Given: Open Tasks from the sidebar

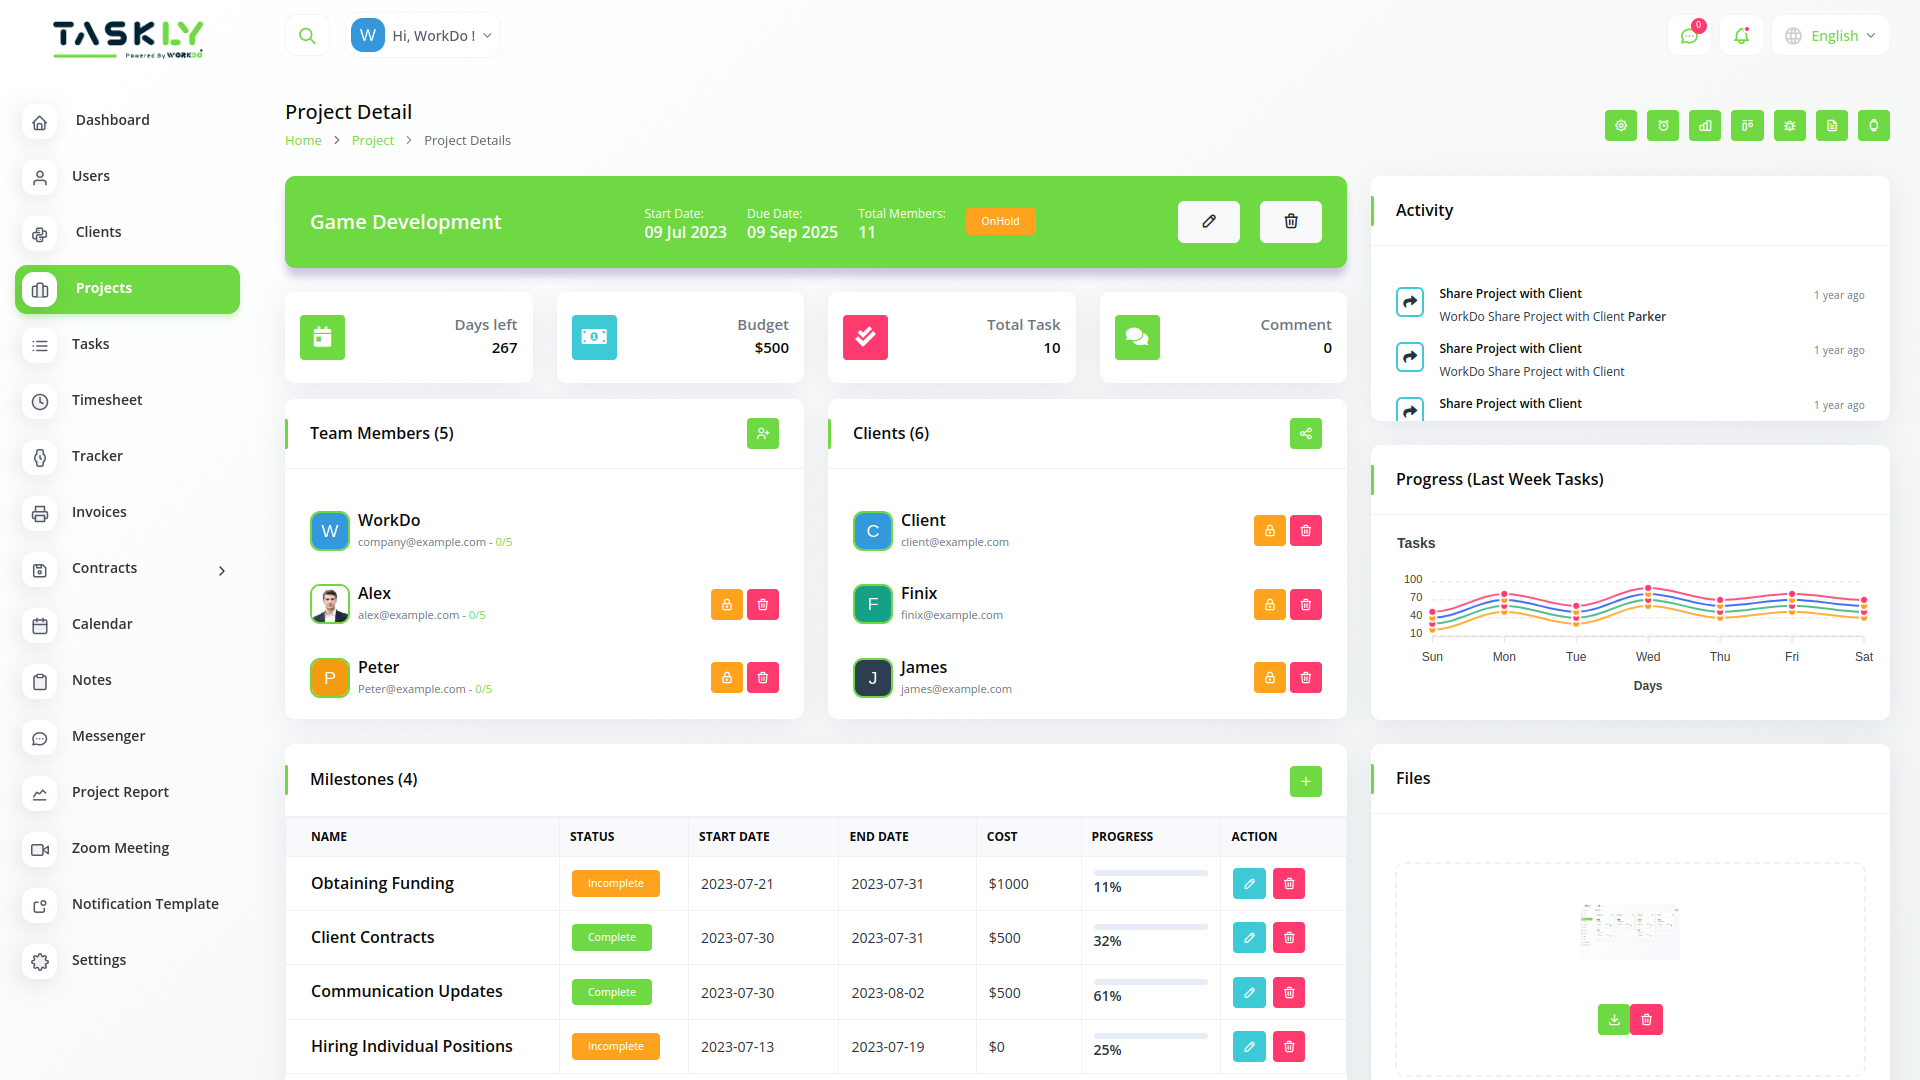Looking at the screenshot, I should click(x=90, y=343).
